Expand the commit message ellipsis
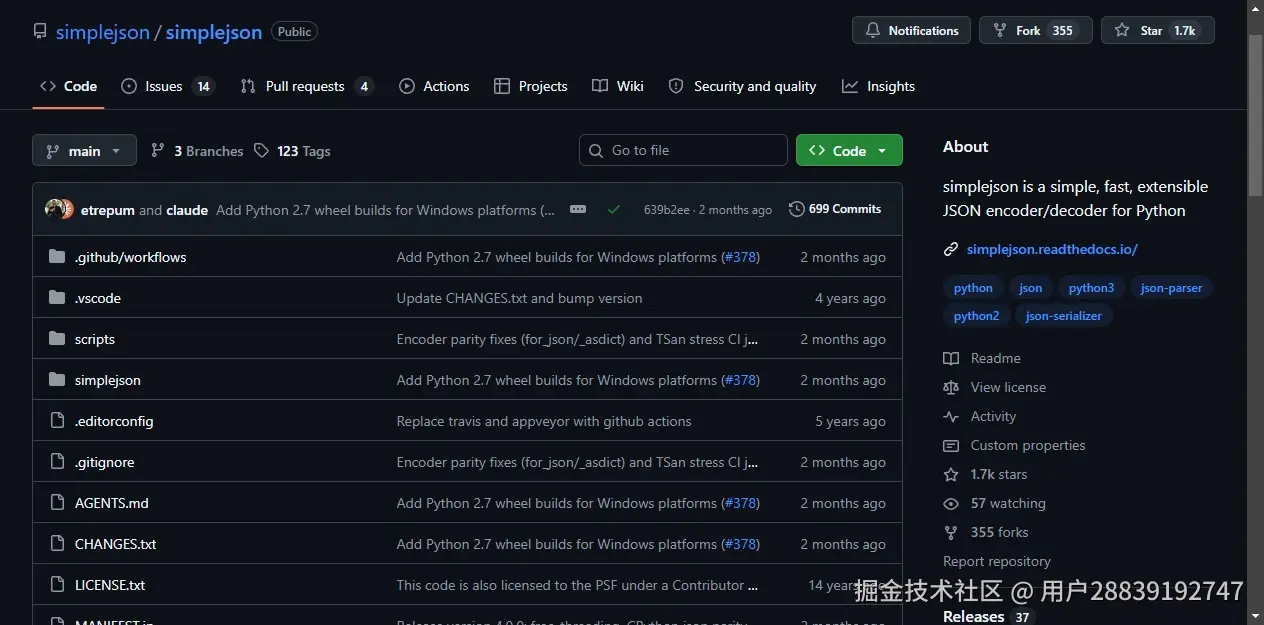1264x625 pixels. (578, 209)
